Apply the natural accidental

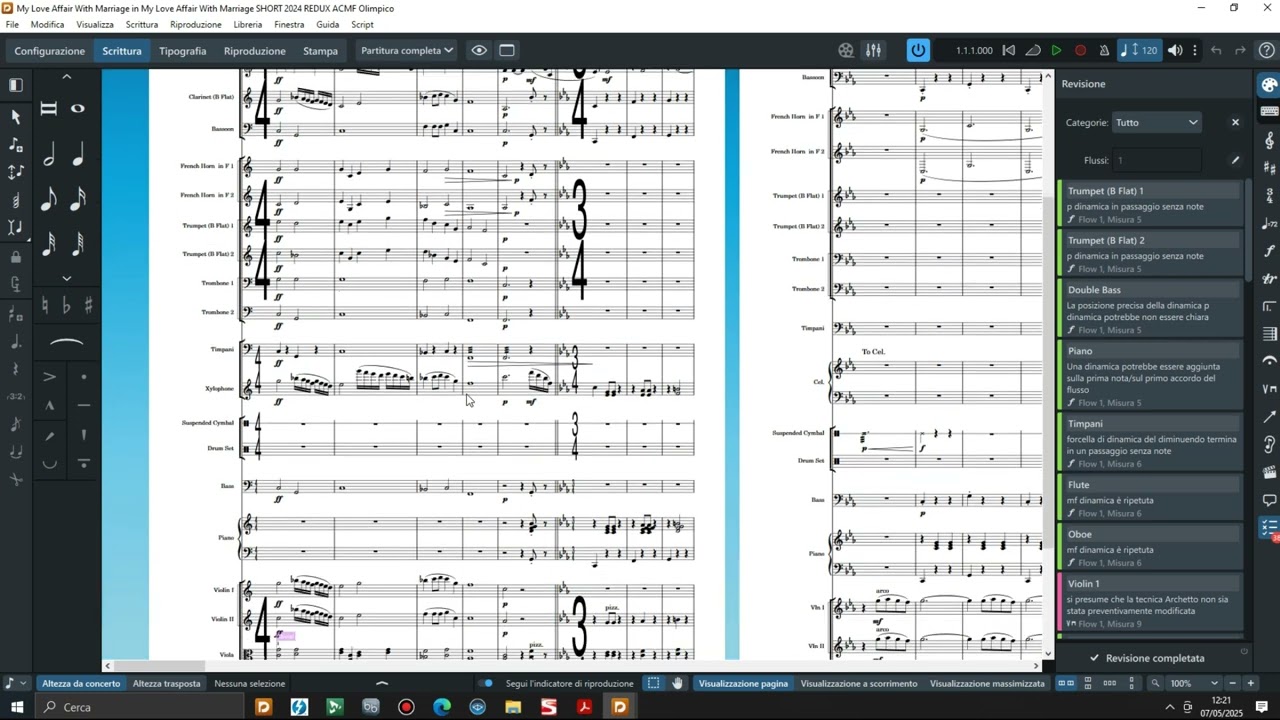[45, 306]
